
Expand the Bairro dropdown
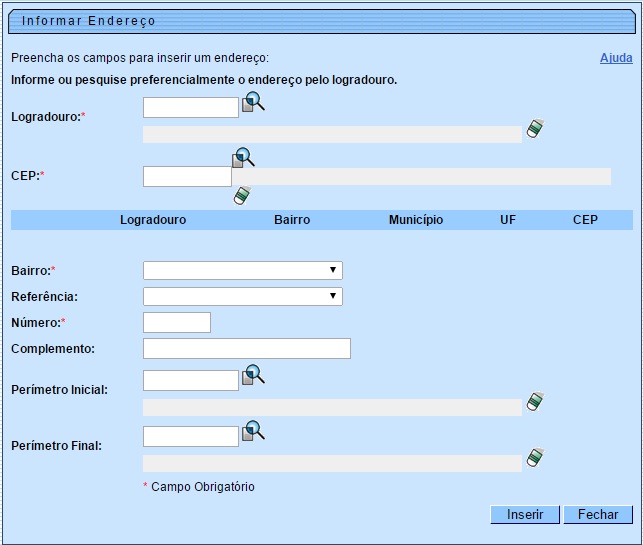[x=243, y=270]
